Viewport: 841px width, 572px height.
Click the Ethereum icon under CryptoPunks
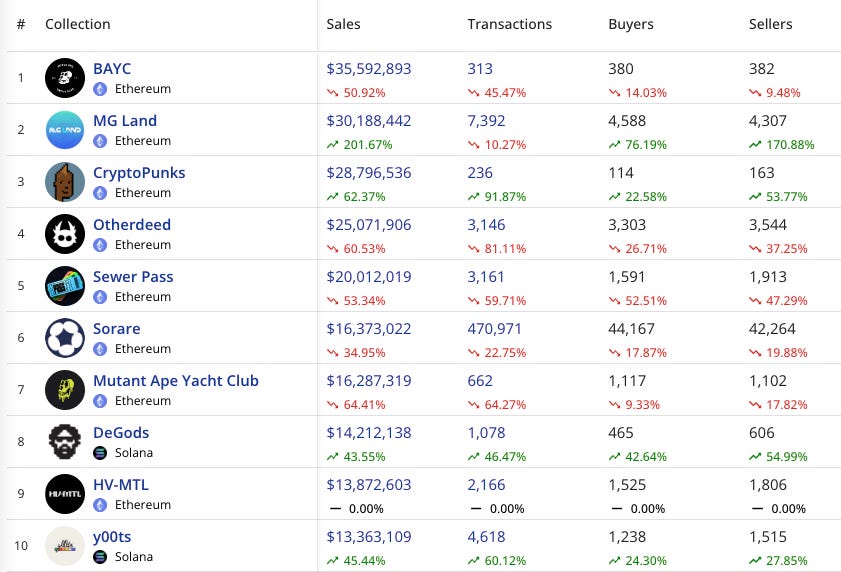coord(100,193)
